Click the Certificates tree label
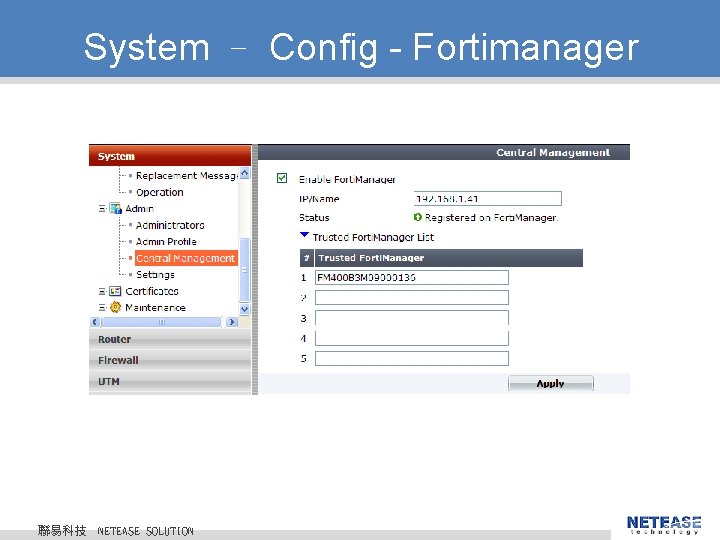 152,291
